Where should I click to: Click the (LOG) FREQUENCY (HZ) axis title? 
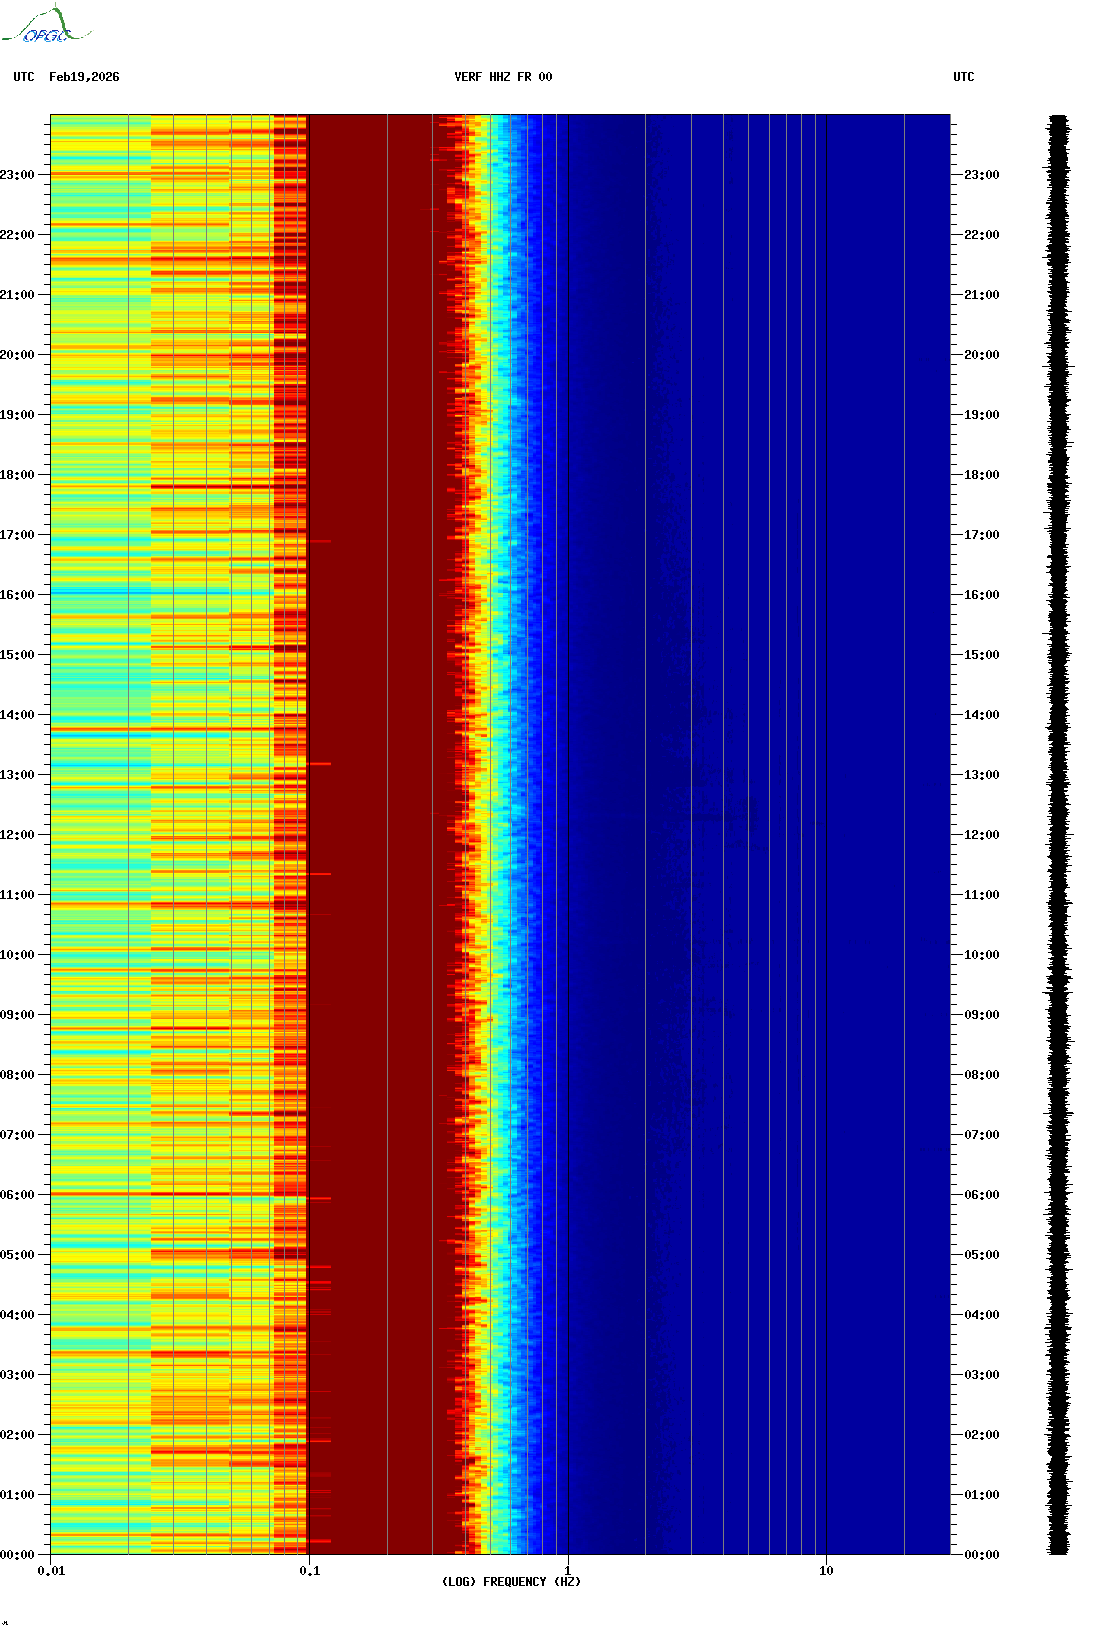(511, 1582)
